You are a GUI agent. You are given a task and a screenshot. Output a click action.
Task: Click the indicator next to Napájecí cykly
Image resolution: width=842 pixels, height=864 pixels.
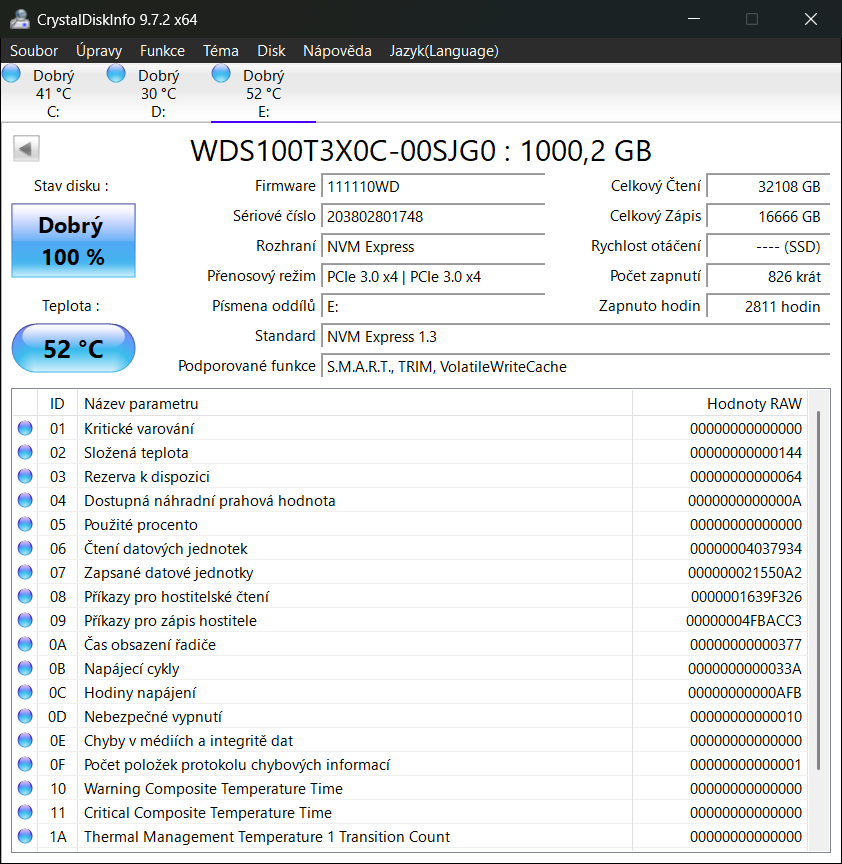click(x=24, y=668)
